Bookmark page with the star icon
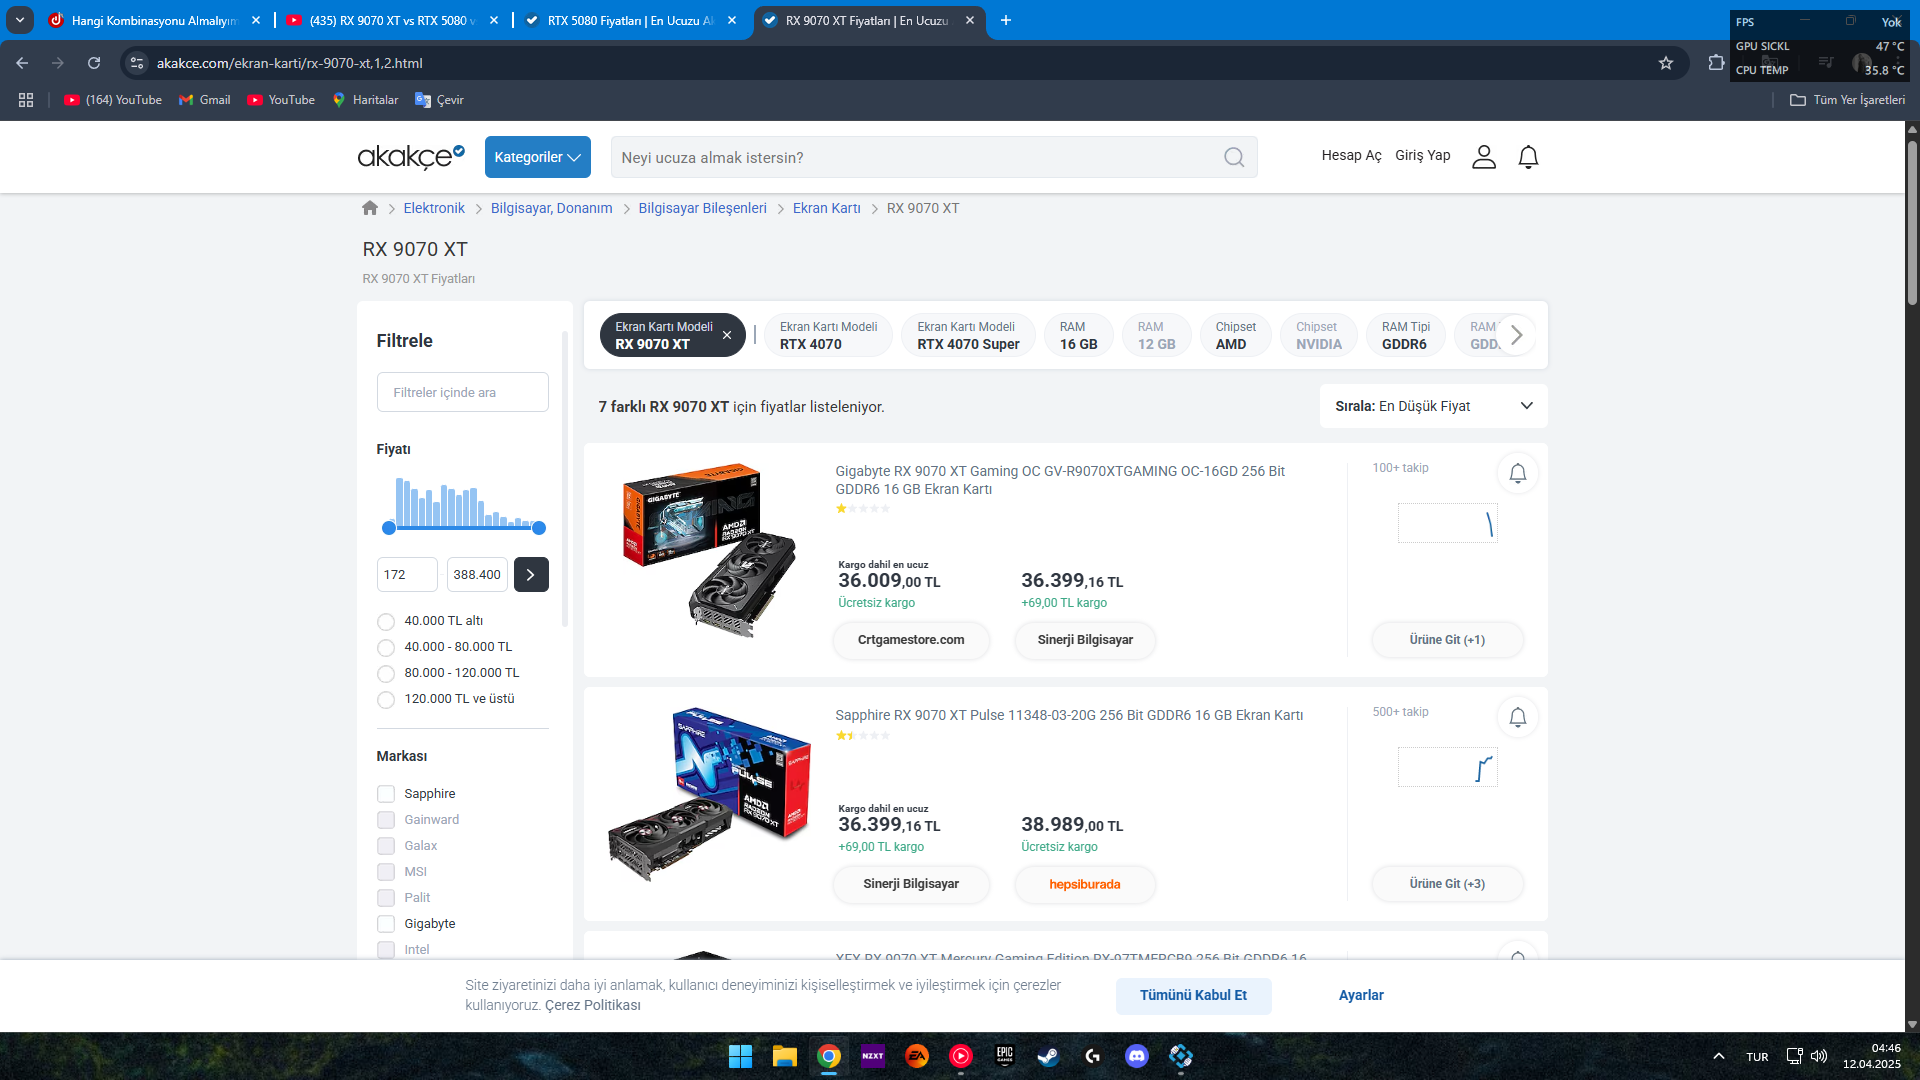The image size is (1920, 1080). (1666, 63)
